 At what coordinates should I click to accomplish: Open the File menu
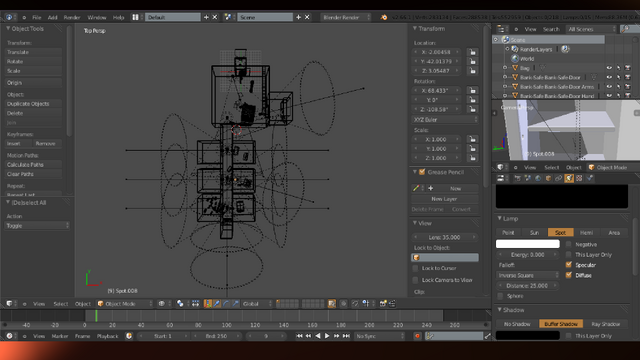[x=37, y=17]
